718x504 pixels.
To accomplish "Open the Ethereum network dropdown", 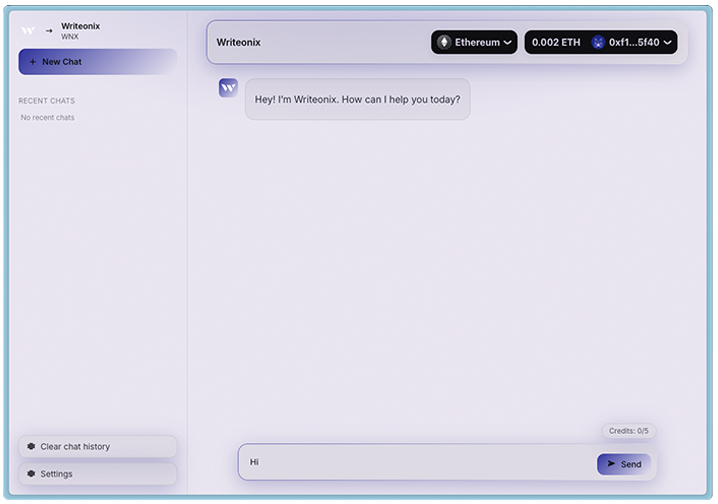I will [475, 42].
